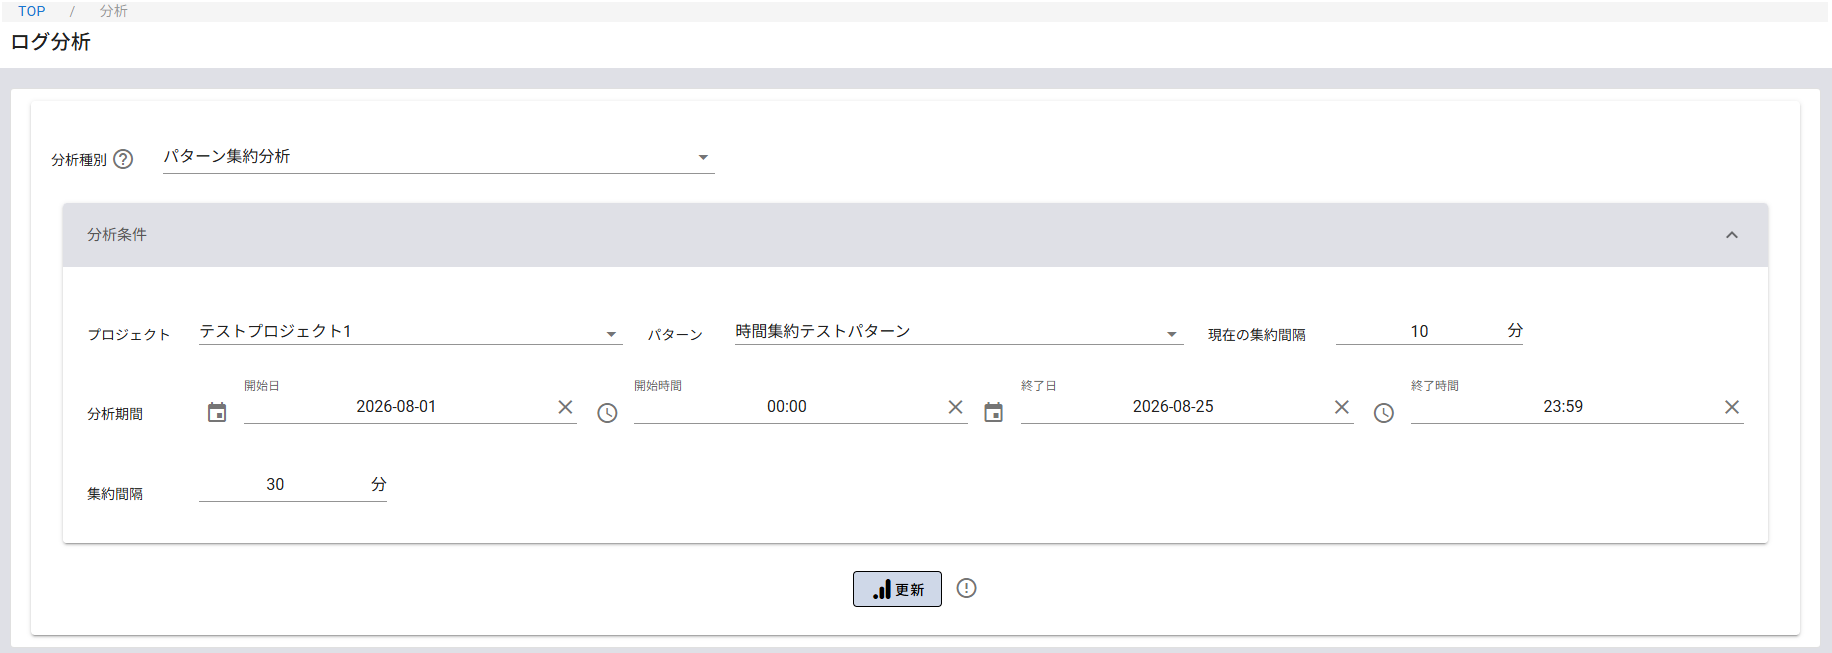The height and width of the screenshot is (653, 1832).
Task: Clear the 開始時間 value 00:00
Action: [x=955, y=407]
